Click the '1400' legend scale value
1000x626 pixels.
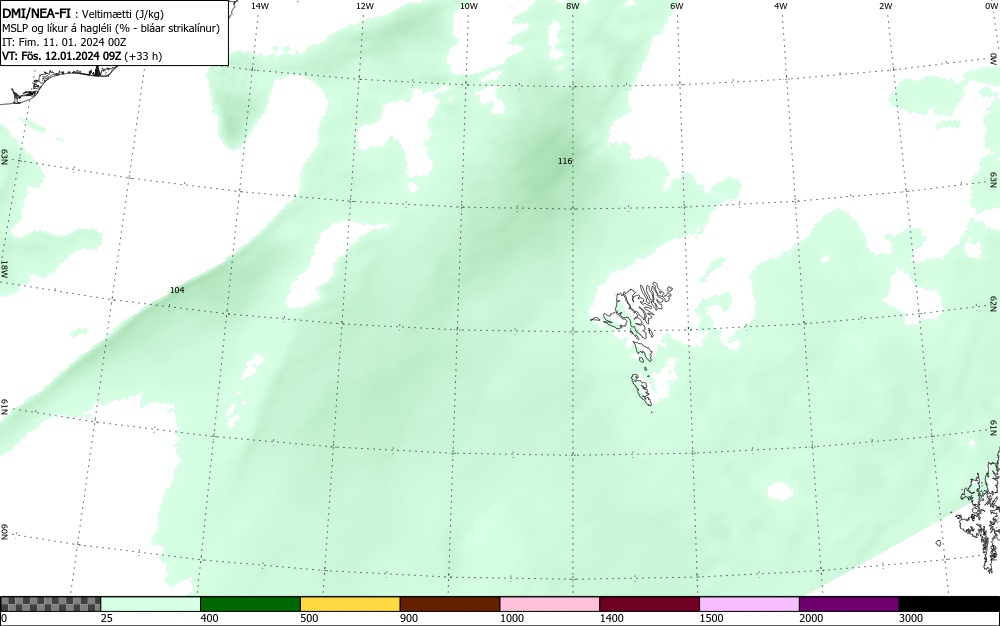click(612, 618)
